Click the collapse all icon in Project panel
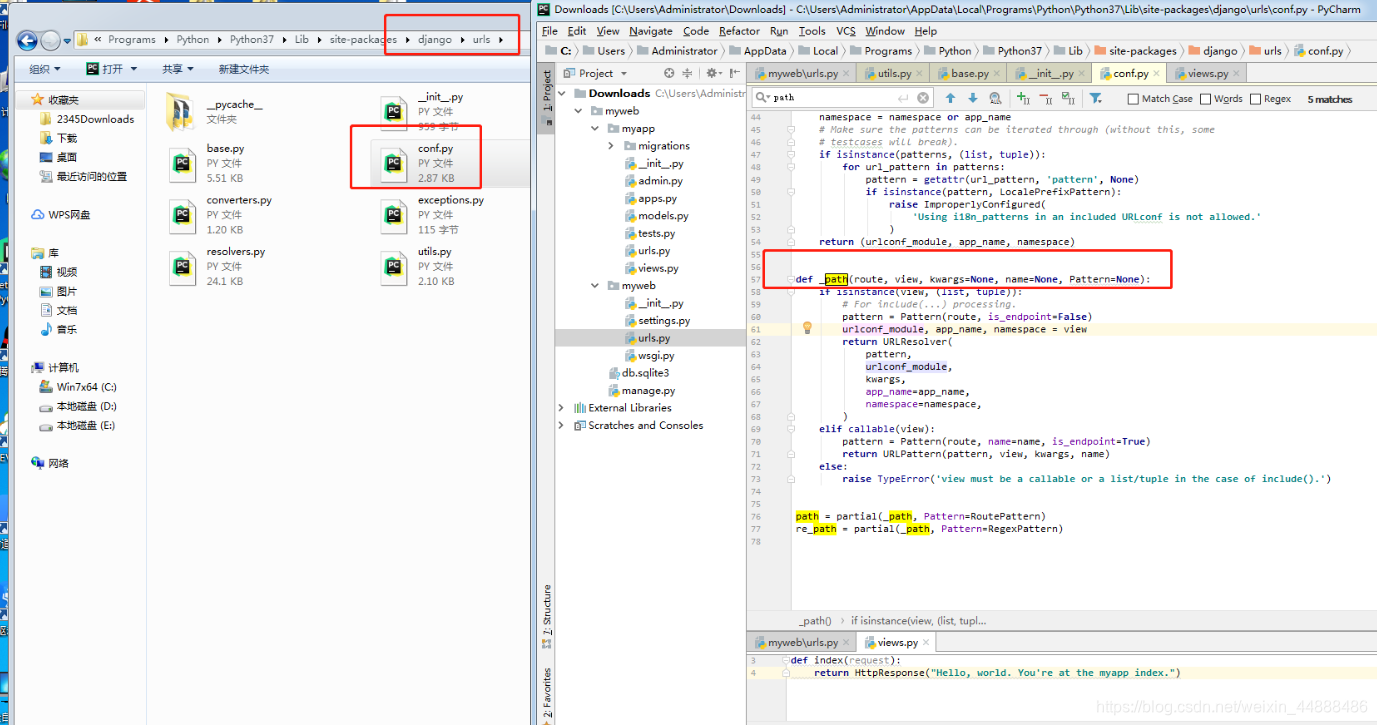The width and height of the screenshot is (1377, 725). (687, 73)
